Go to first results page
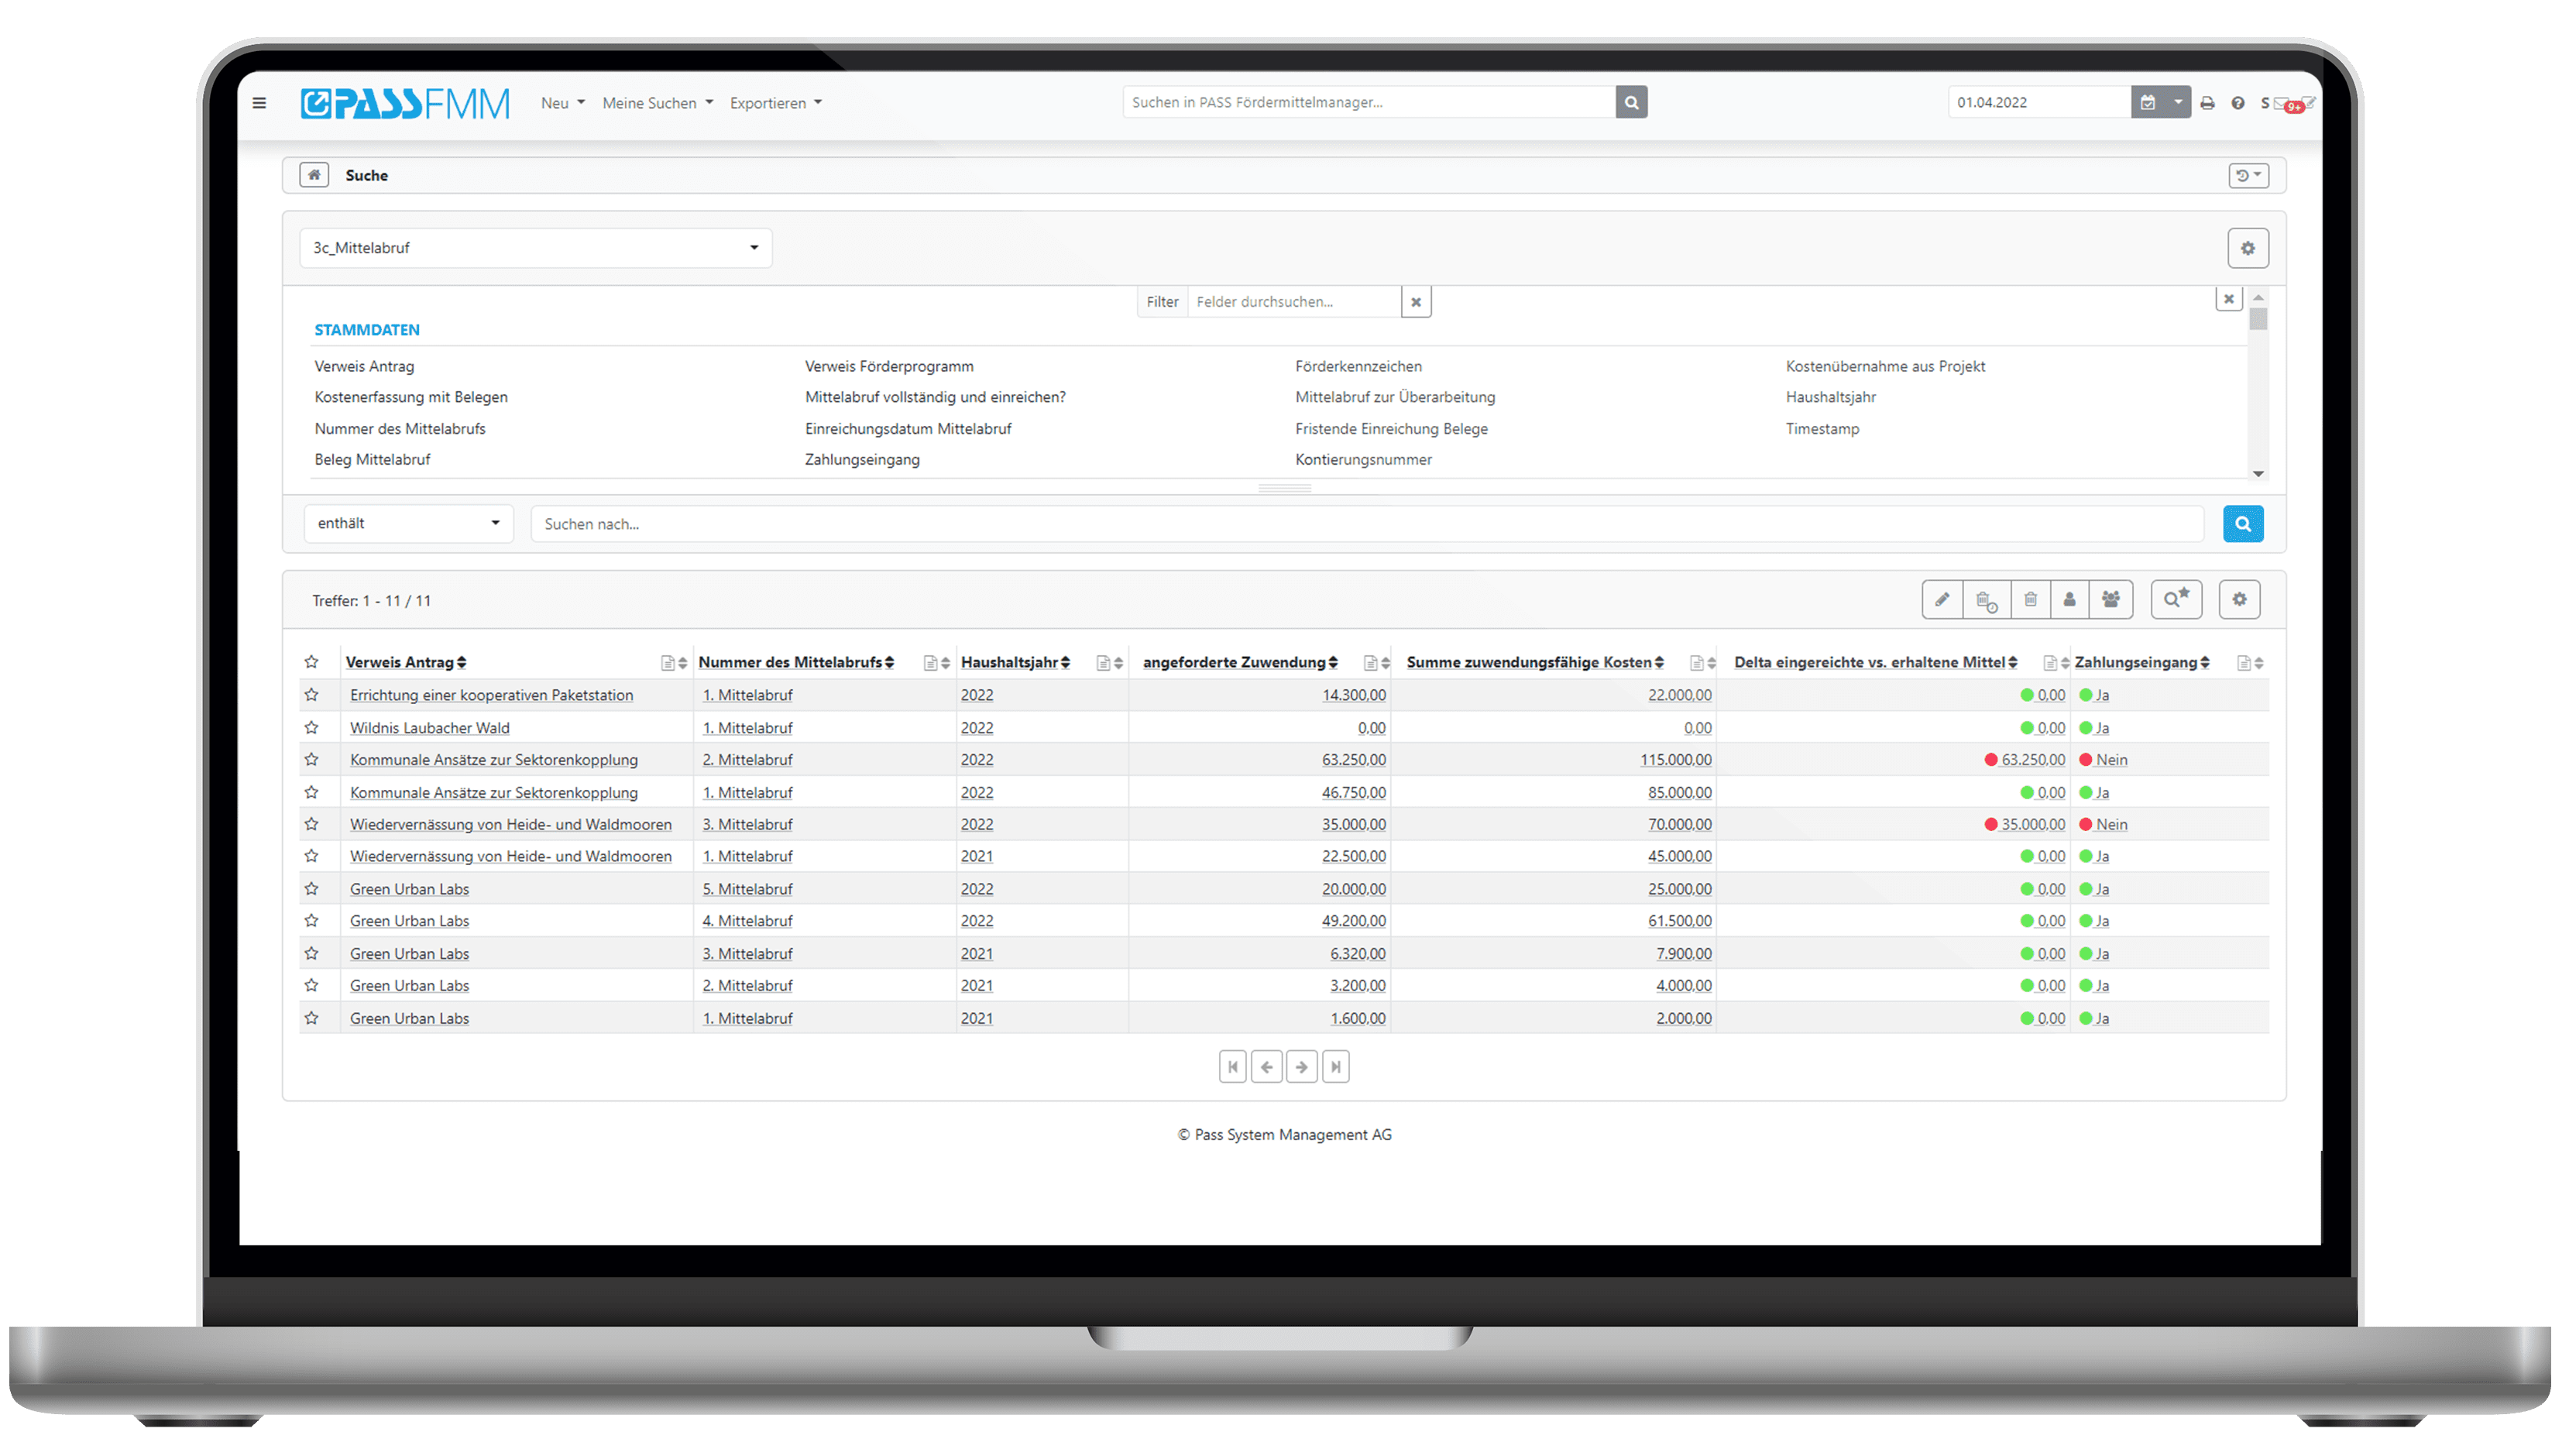The height and width of the screenshot is (1456, 2569). [x=1233, y=1067]
